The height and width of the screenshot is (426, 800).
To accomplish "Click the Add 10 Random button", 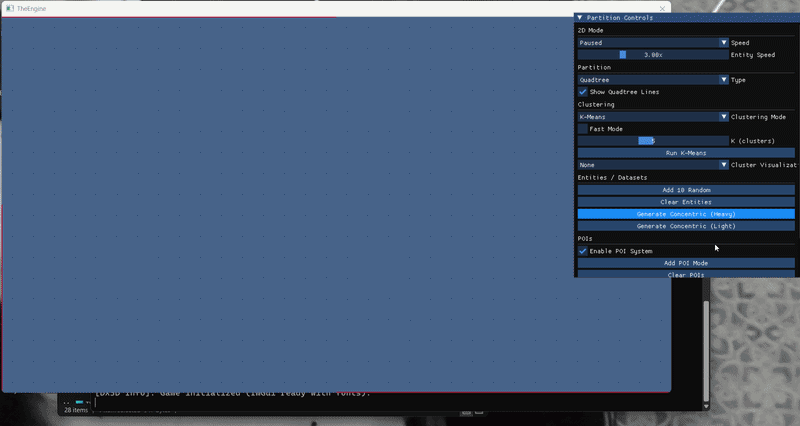I will click(686, 190).
